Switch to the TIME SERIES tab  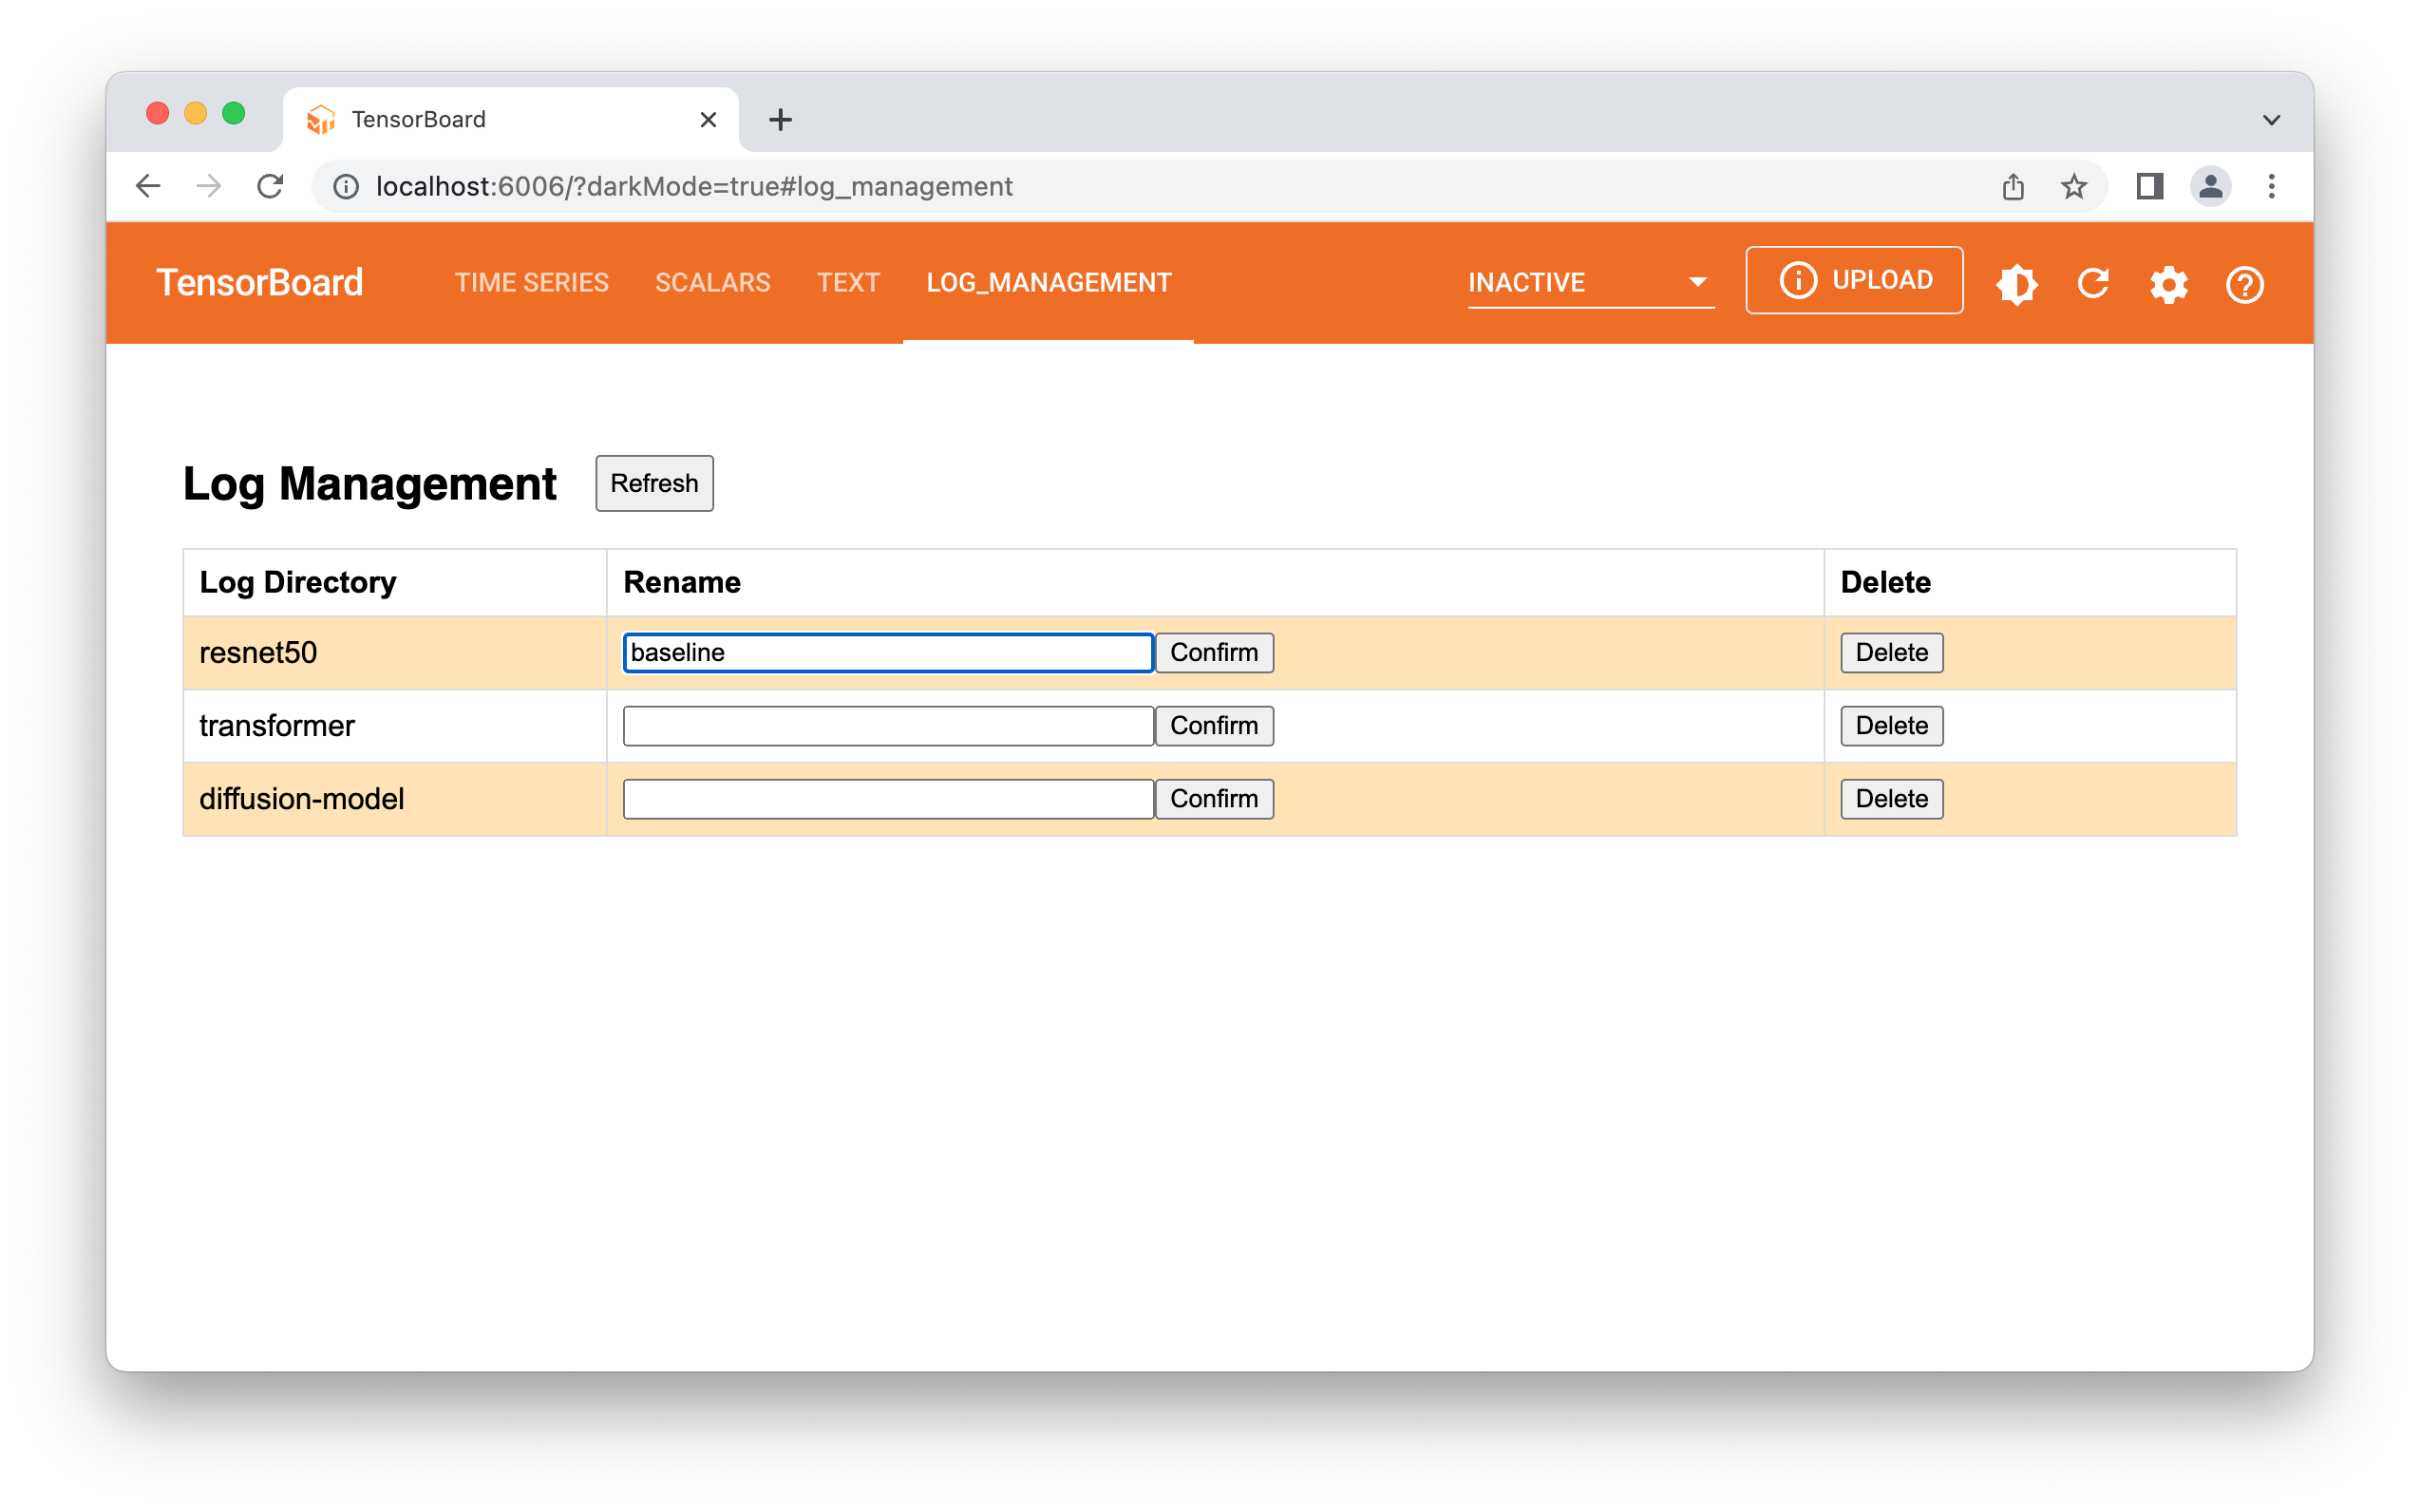[x=531, y=283]
